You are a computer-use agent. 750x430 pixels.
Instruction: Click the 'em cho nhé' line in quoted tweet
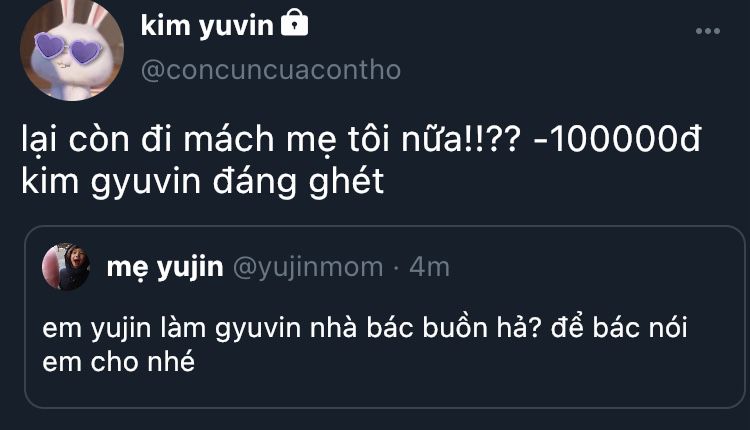pyautogui.click(x=118, y=362)
